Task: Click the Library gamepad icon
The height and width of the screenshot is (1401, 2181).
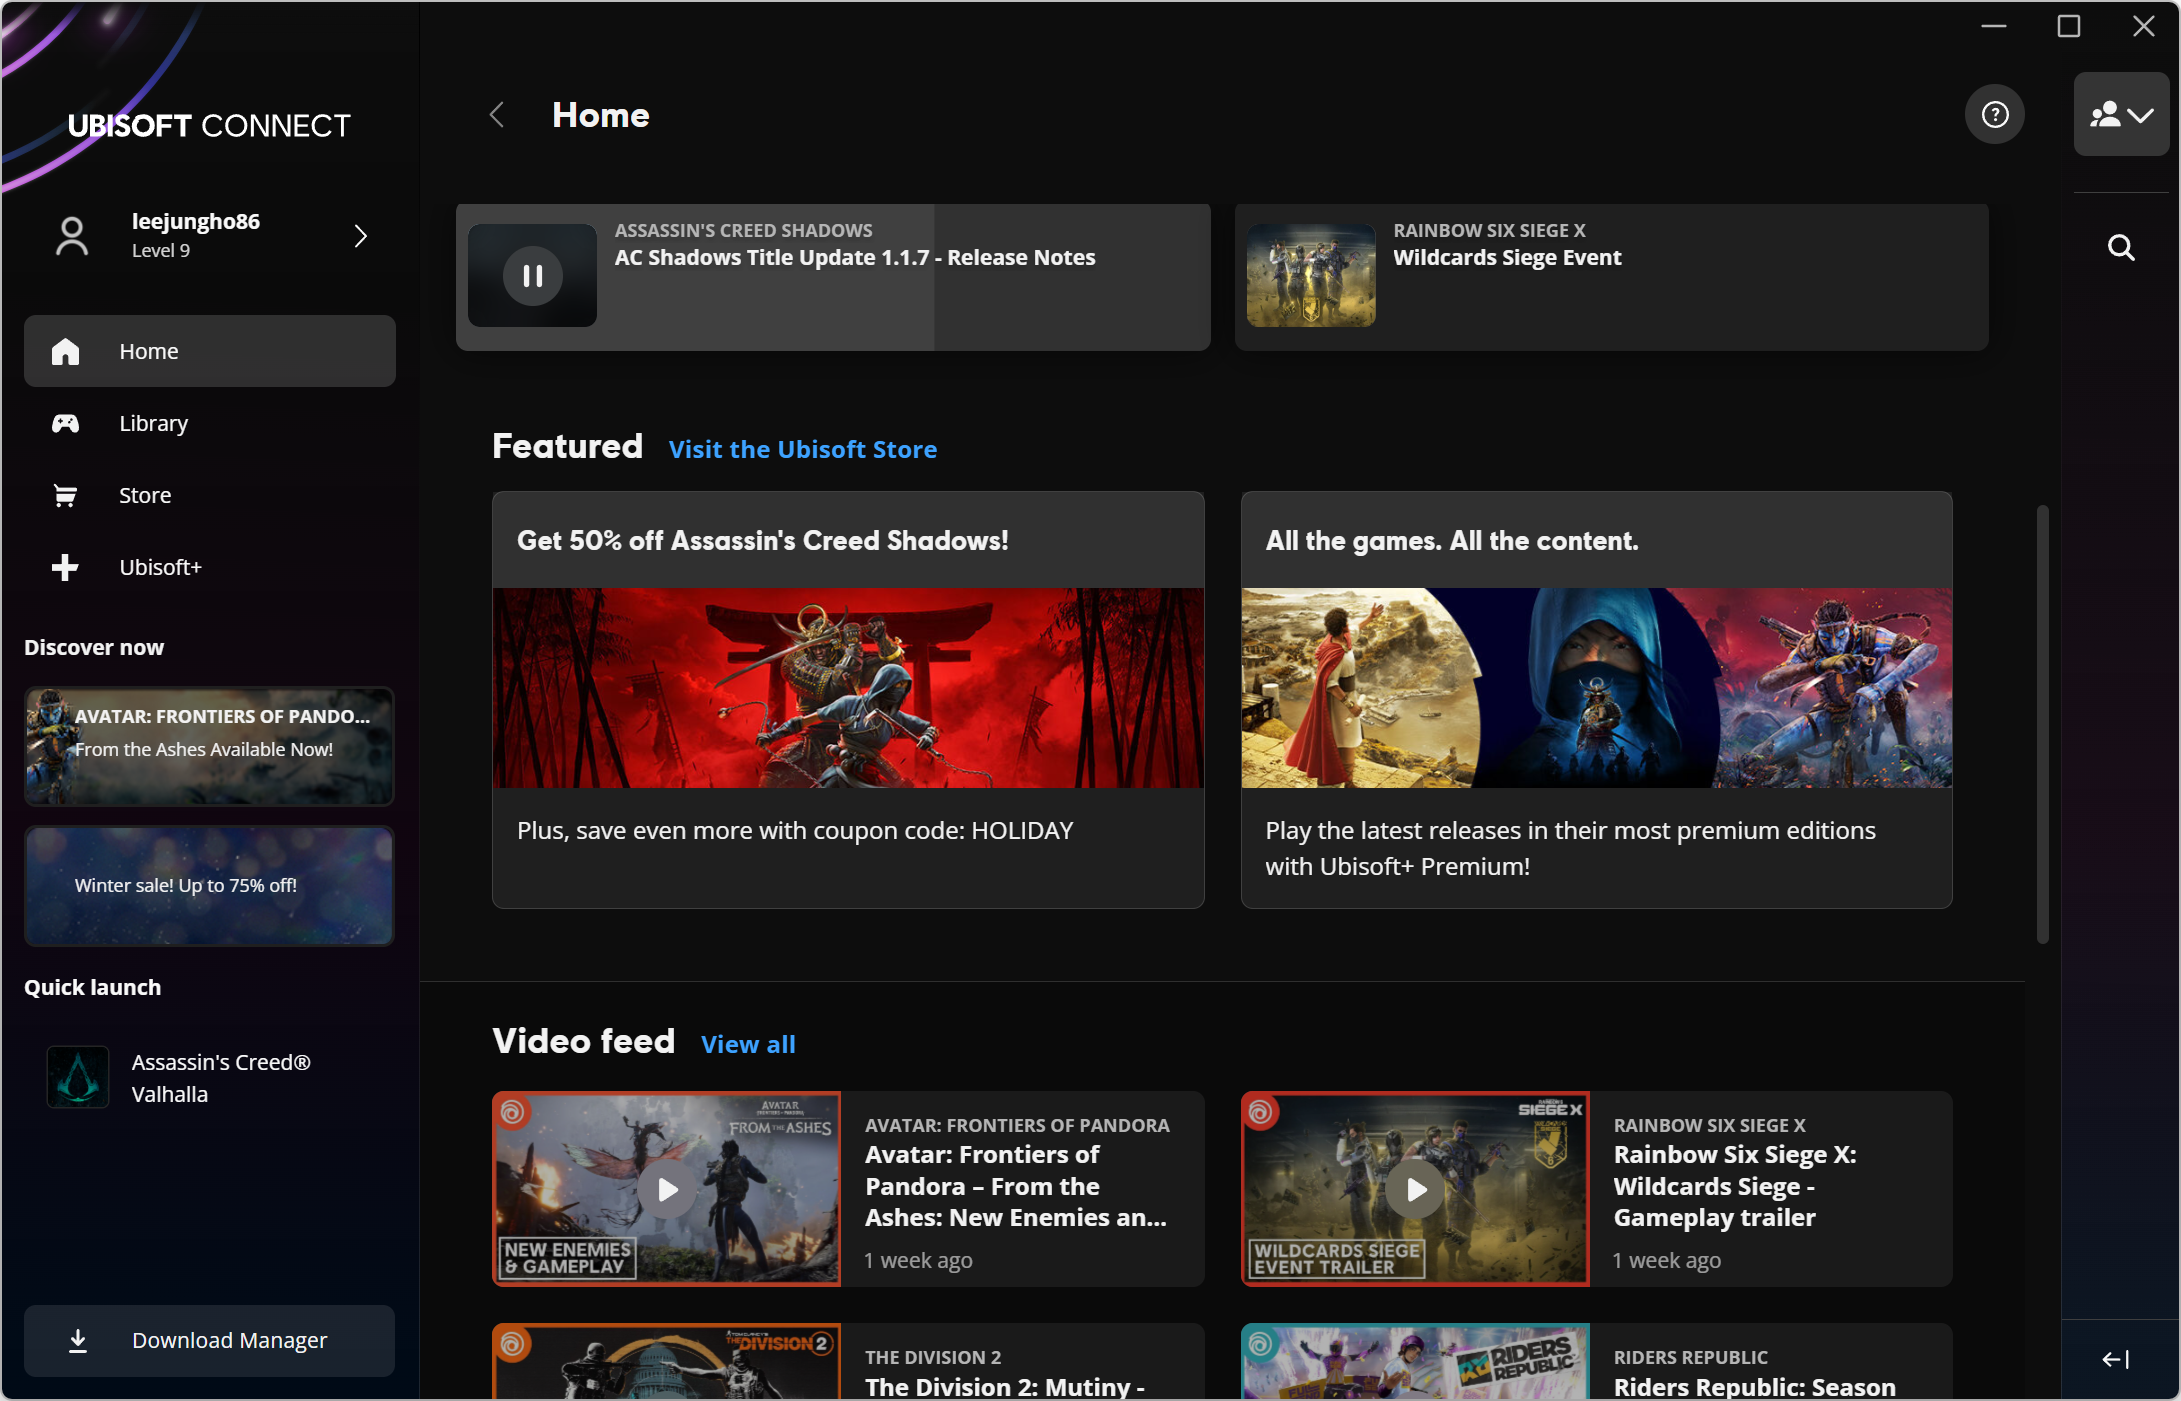Action: tap(66, 423)
